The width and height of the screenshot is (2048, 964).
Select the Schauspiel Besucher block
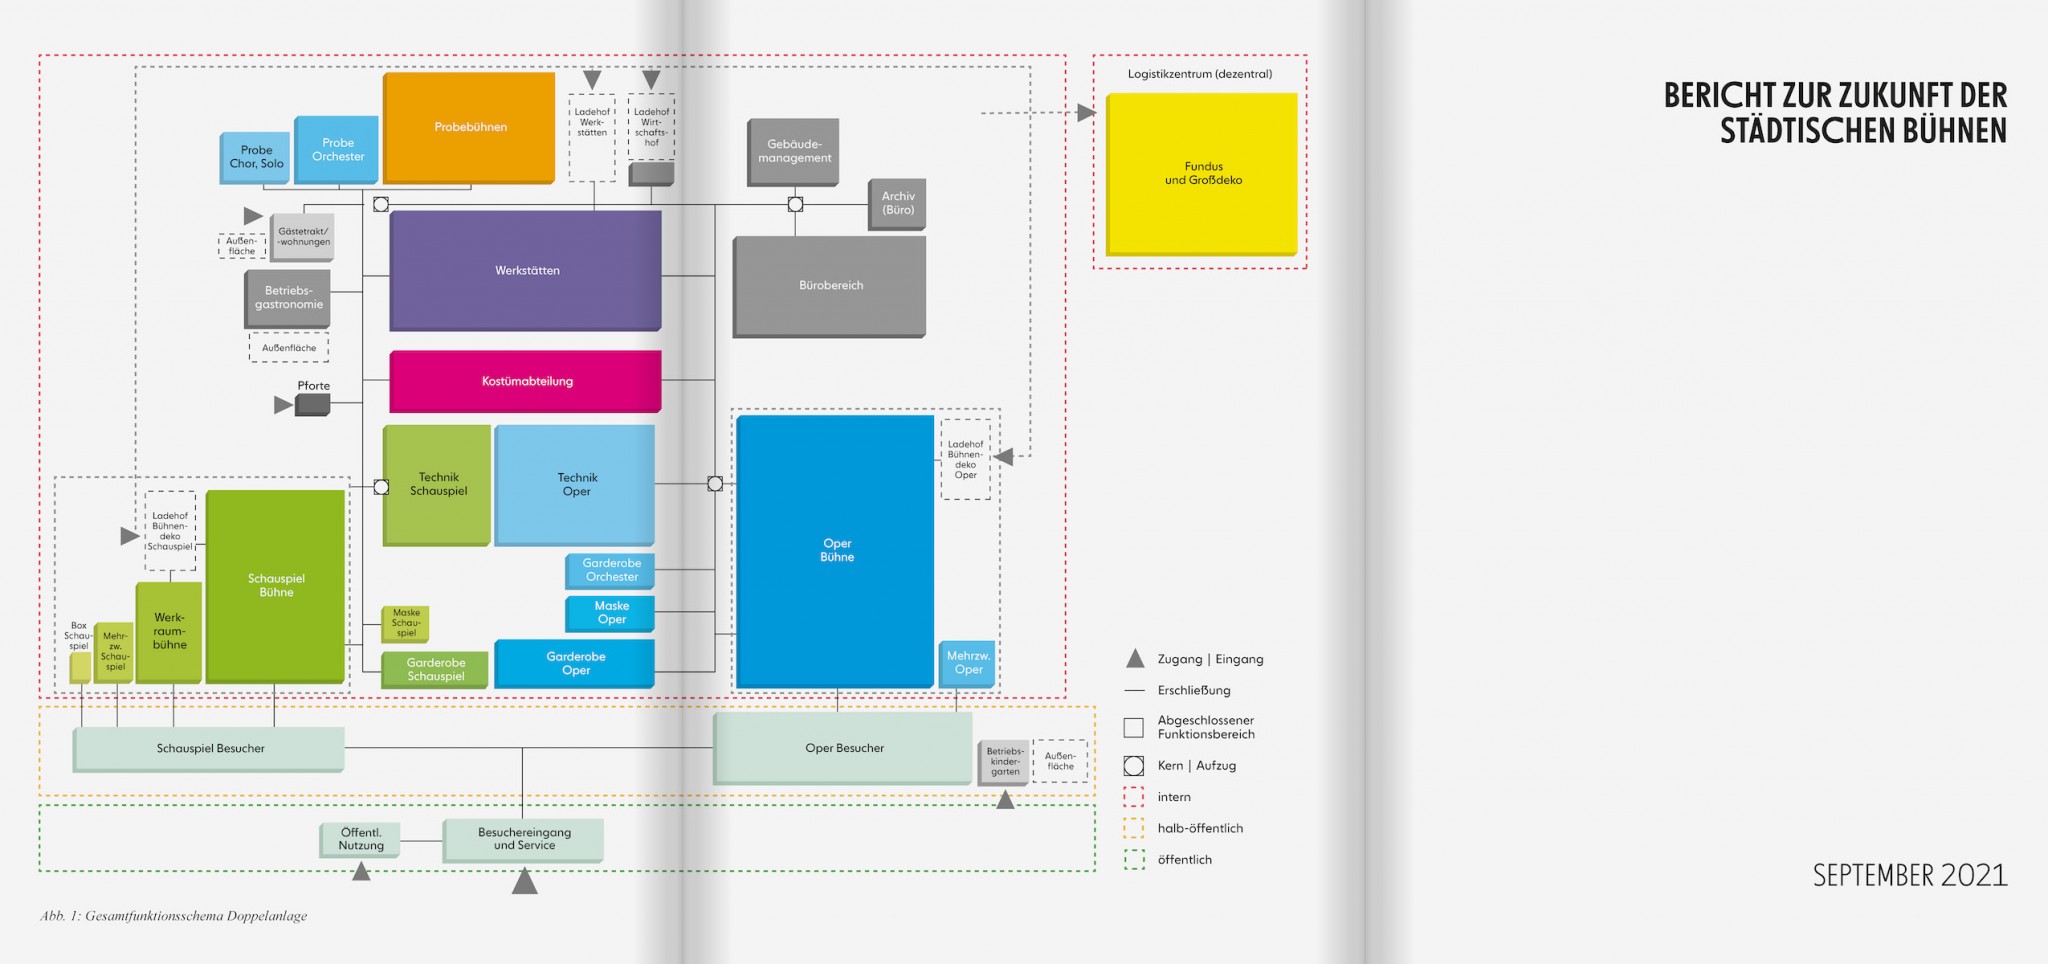click(x=209, y=748)
